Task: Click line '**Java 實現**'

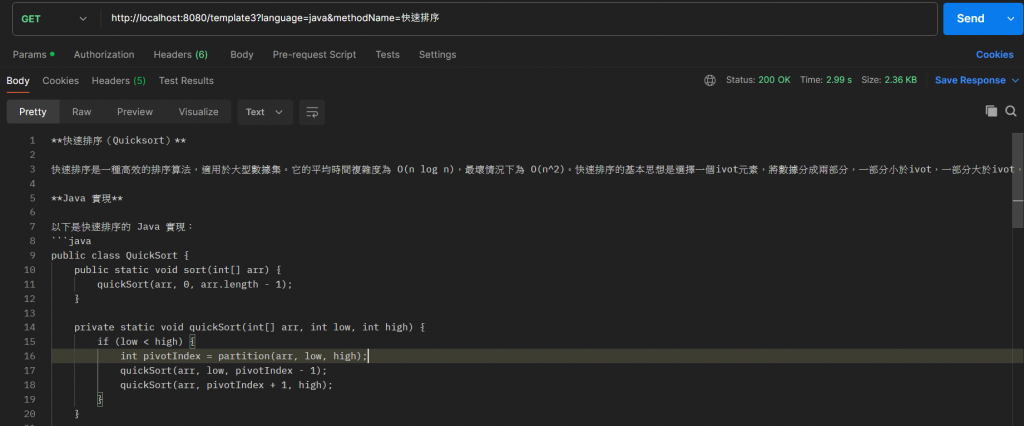Action: coord(87,198)
